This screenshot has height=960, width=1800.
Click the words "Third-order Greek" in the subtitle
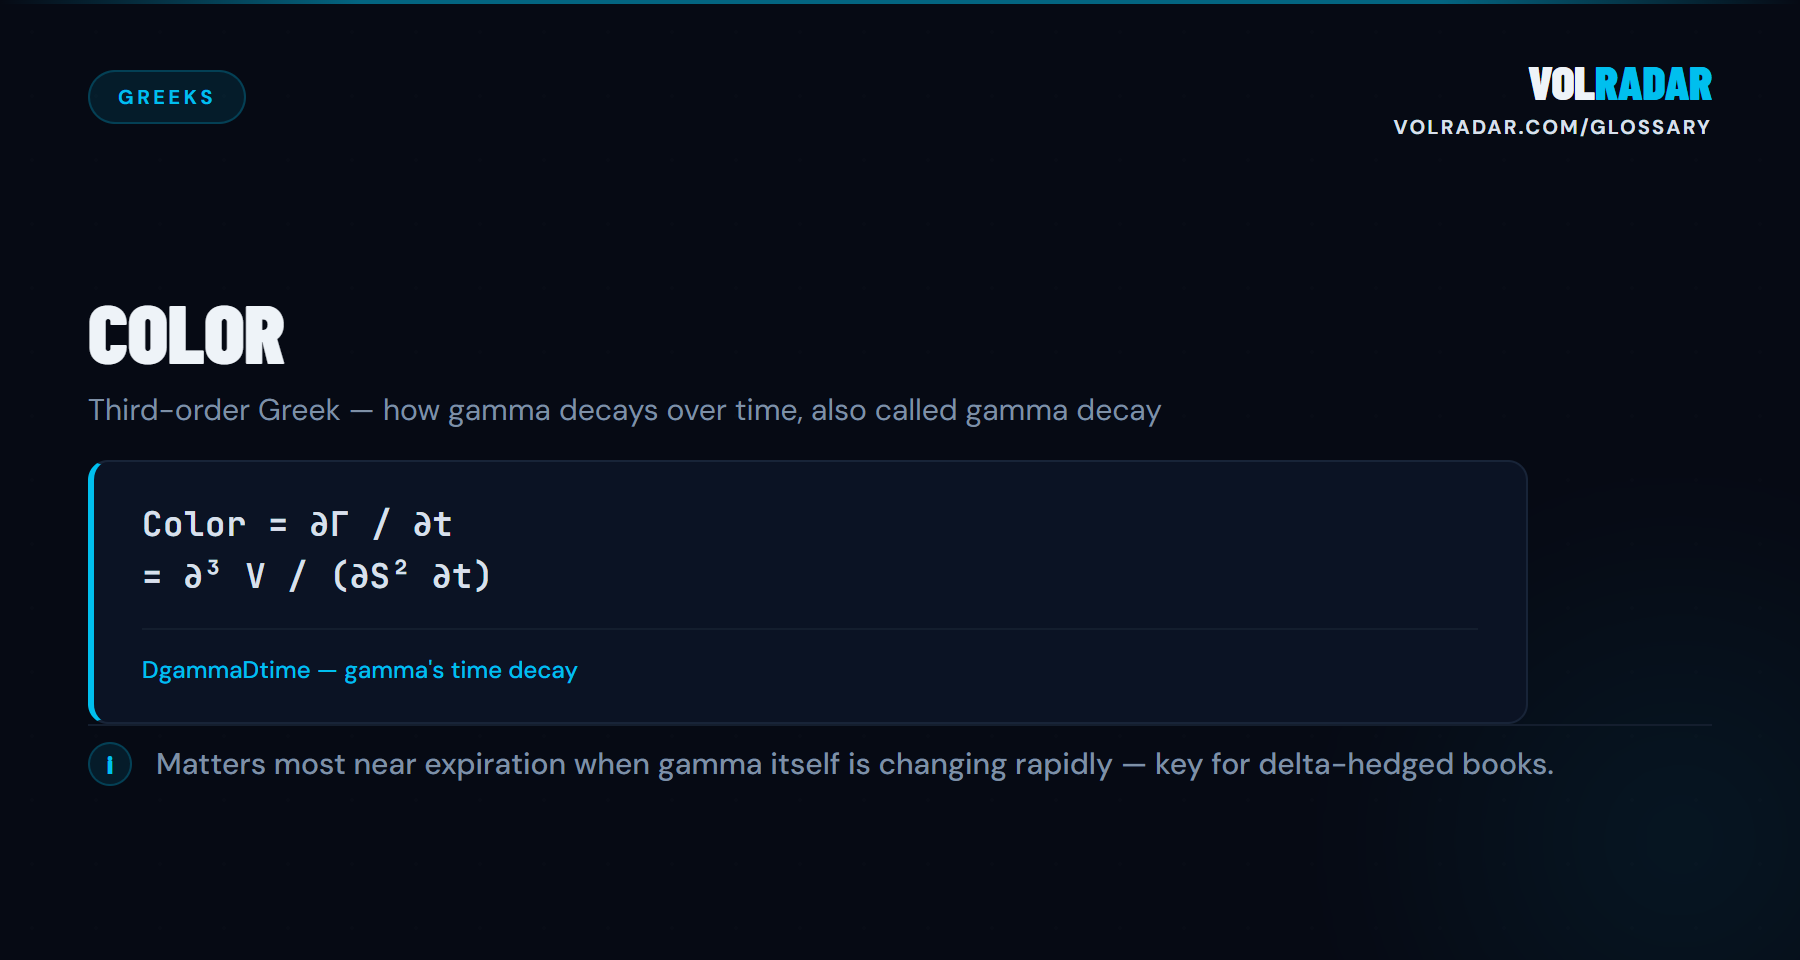pos(214,410)
